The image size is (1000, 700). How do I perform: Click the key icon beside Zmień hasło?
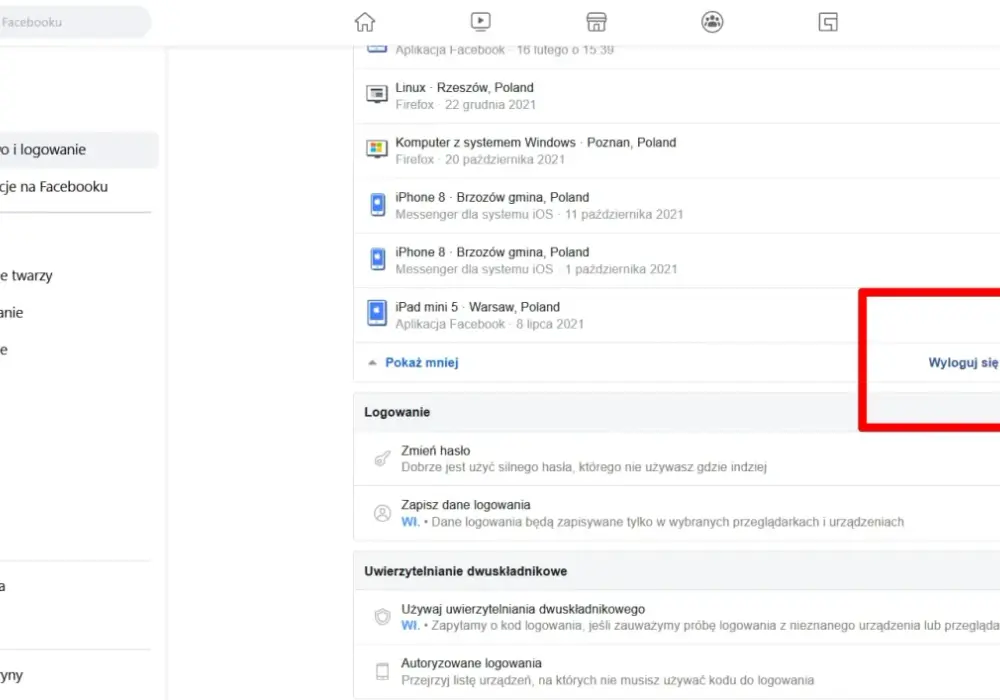[382, 458]
